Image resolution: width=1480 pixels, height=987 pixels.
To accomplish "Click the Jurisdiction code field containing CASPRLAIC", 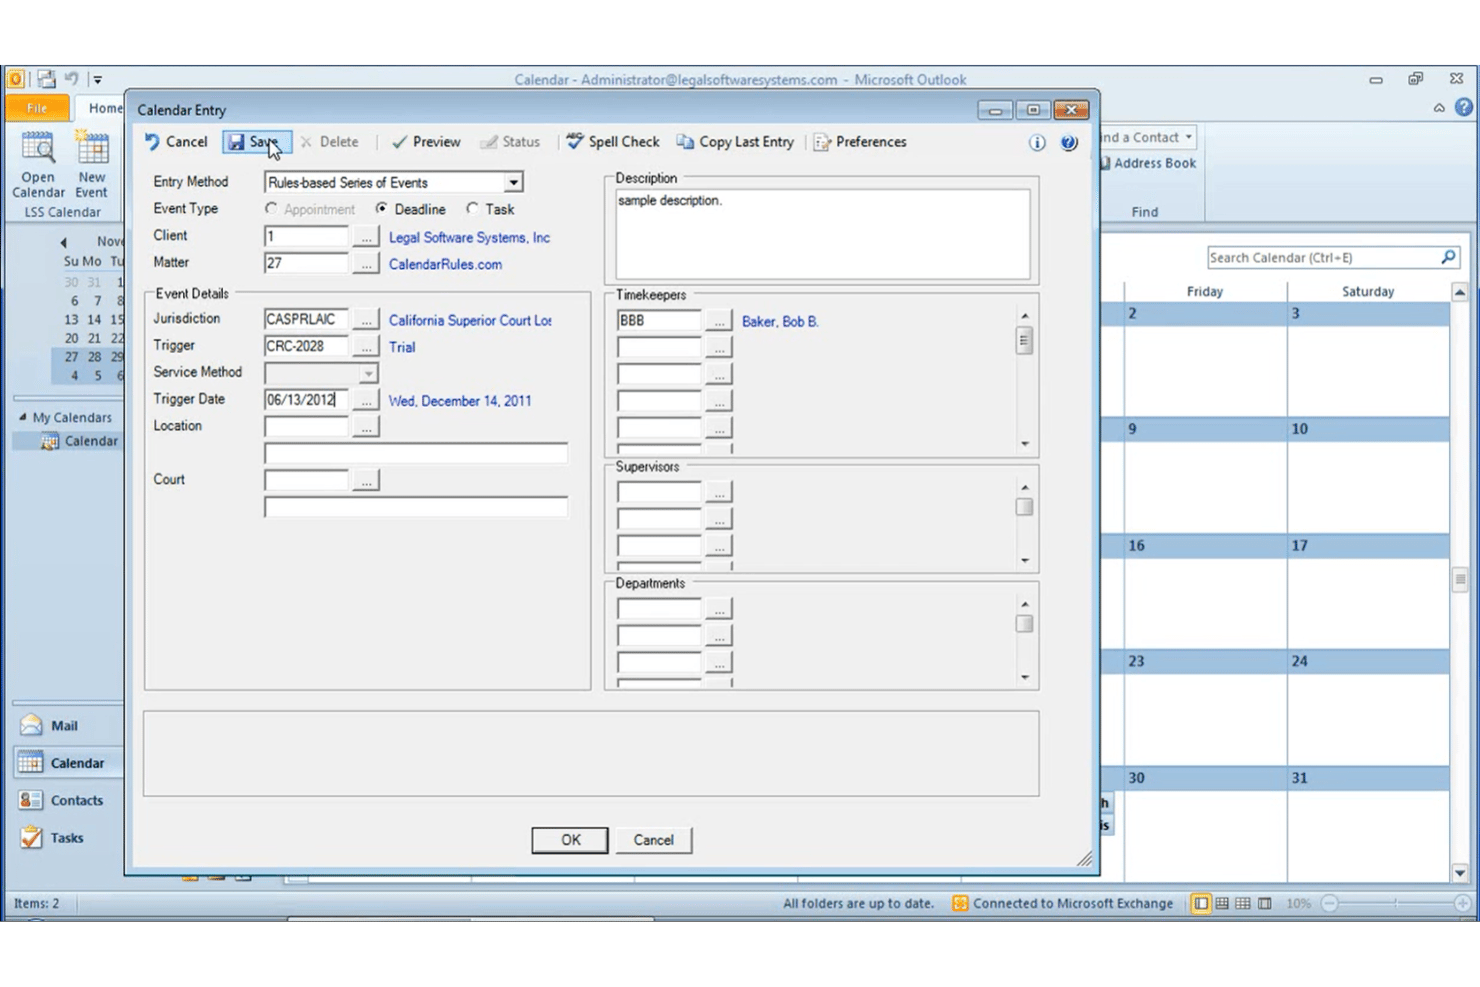I will (x=307, y=320).
